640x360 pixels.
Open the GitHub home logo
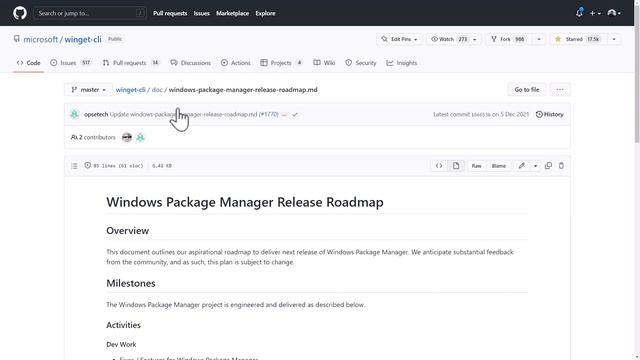tap(20, 13)
